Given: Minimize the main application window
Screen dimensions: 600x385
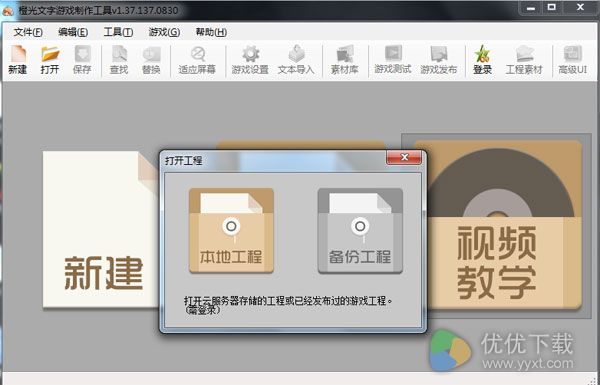Looking at the screenshot, I should (531, 8).
